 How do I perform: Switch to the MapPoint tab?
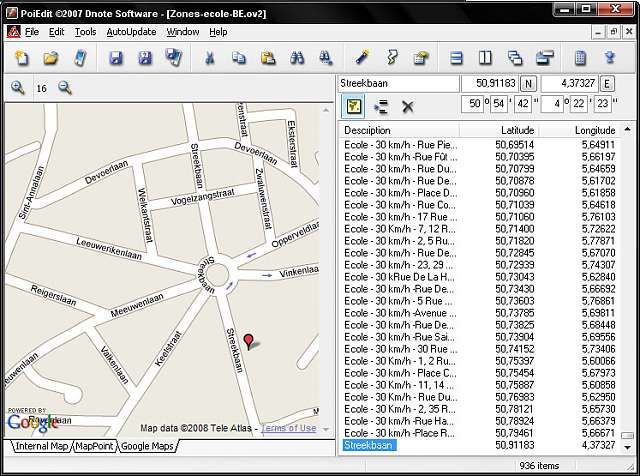click(95, 446)
